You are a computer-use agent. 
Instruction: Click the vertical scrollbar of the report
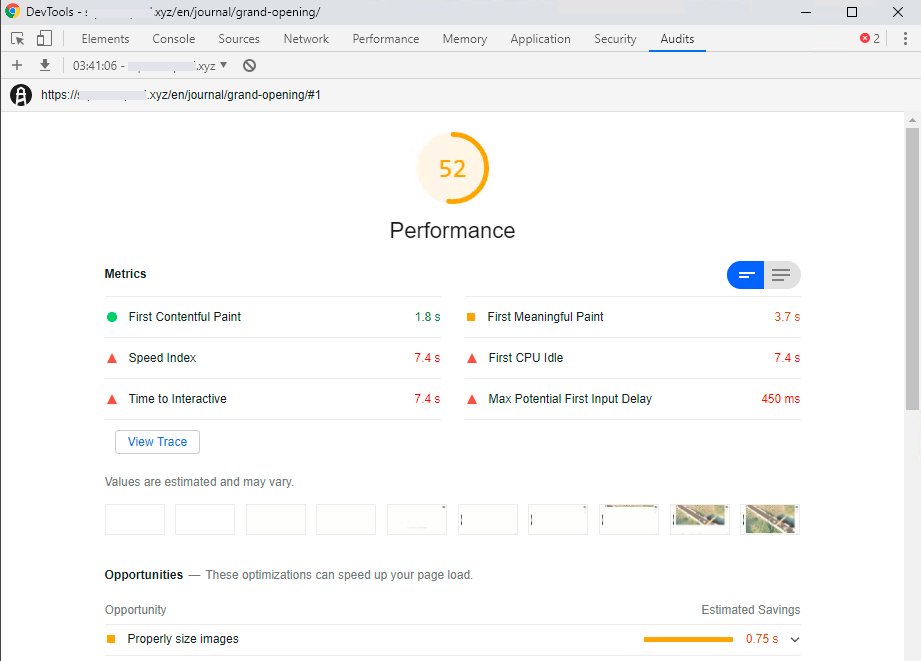(x=912, y=270)
